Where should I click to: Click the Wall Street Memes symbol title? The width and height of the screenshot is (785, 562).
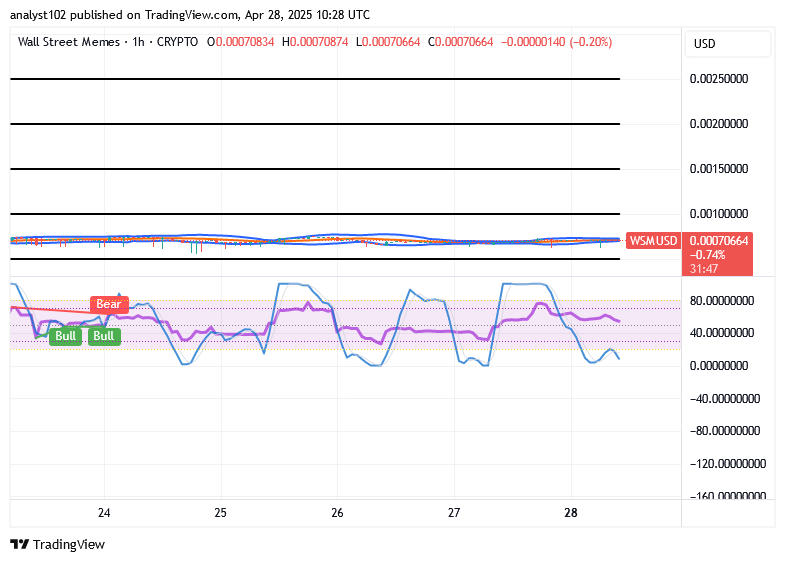(69, 42)
